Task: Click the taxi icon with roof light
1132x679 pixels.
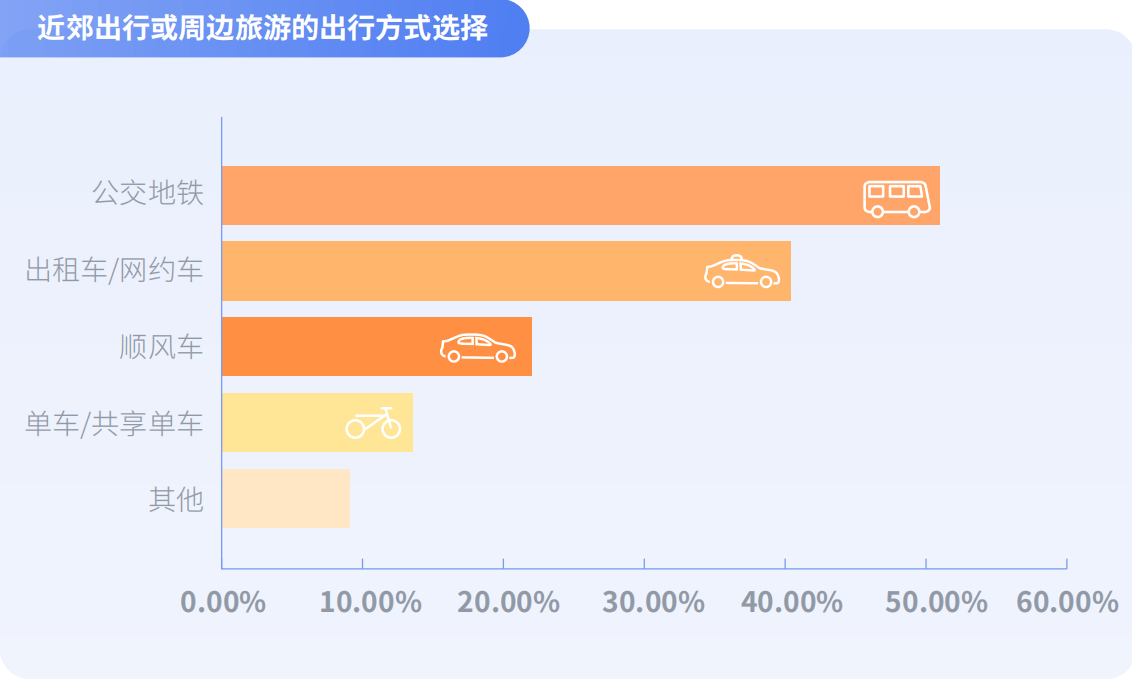Action: (x=741, y=272)
